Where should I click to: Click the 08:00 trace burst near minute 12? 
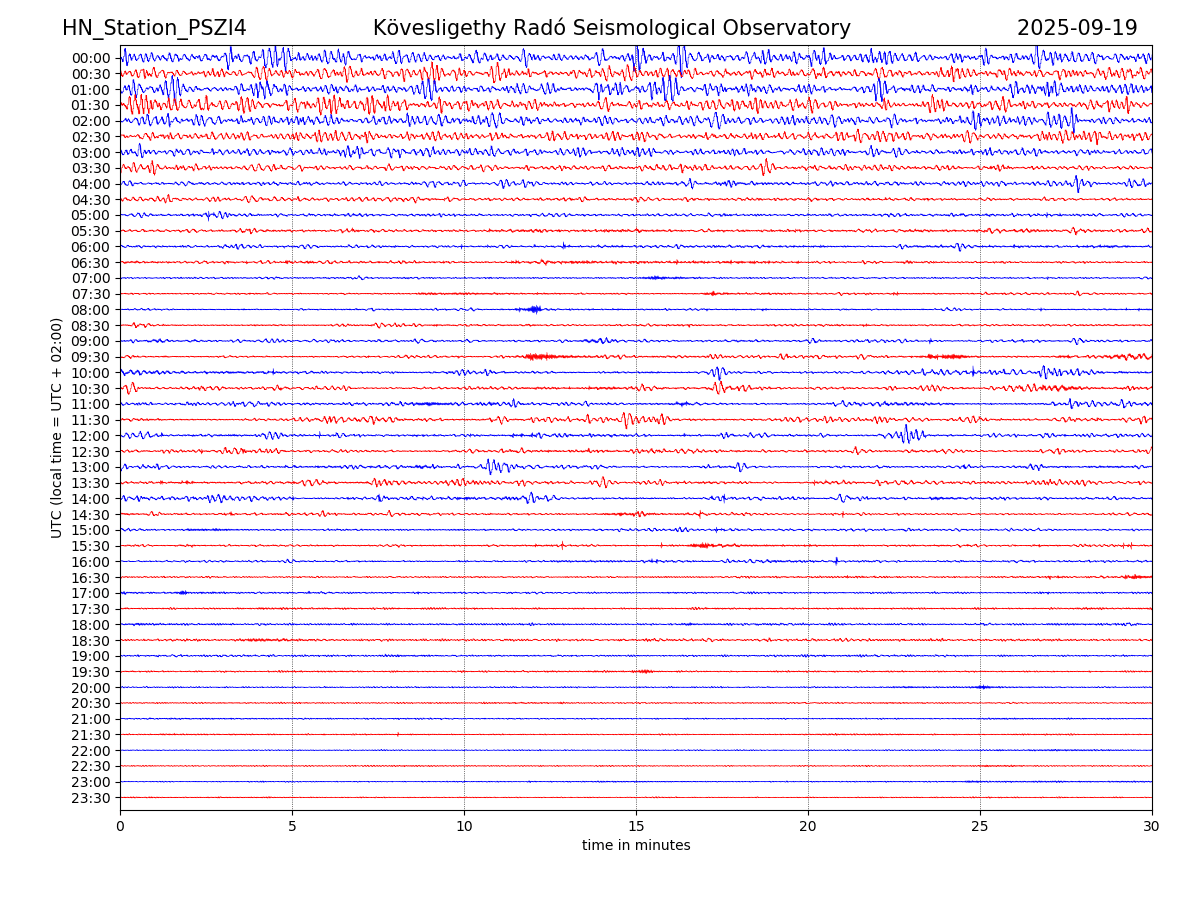point(533,309)
